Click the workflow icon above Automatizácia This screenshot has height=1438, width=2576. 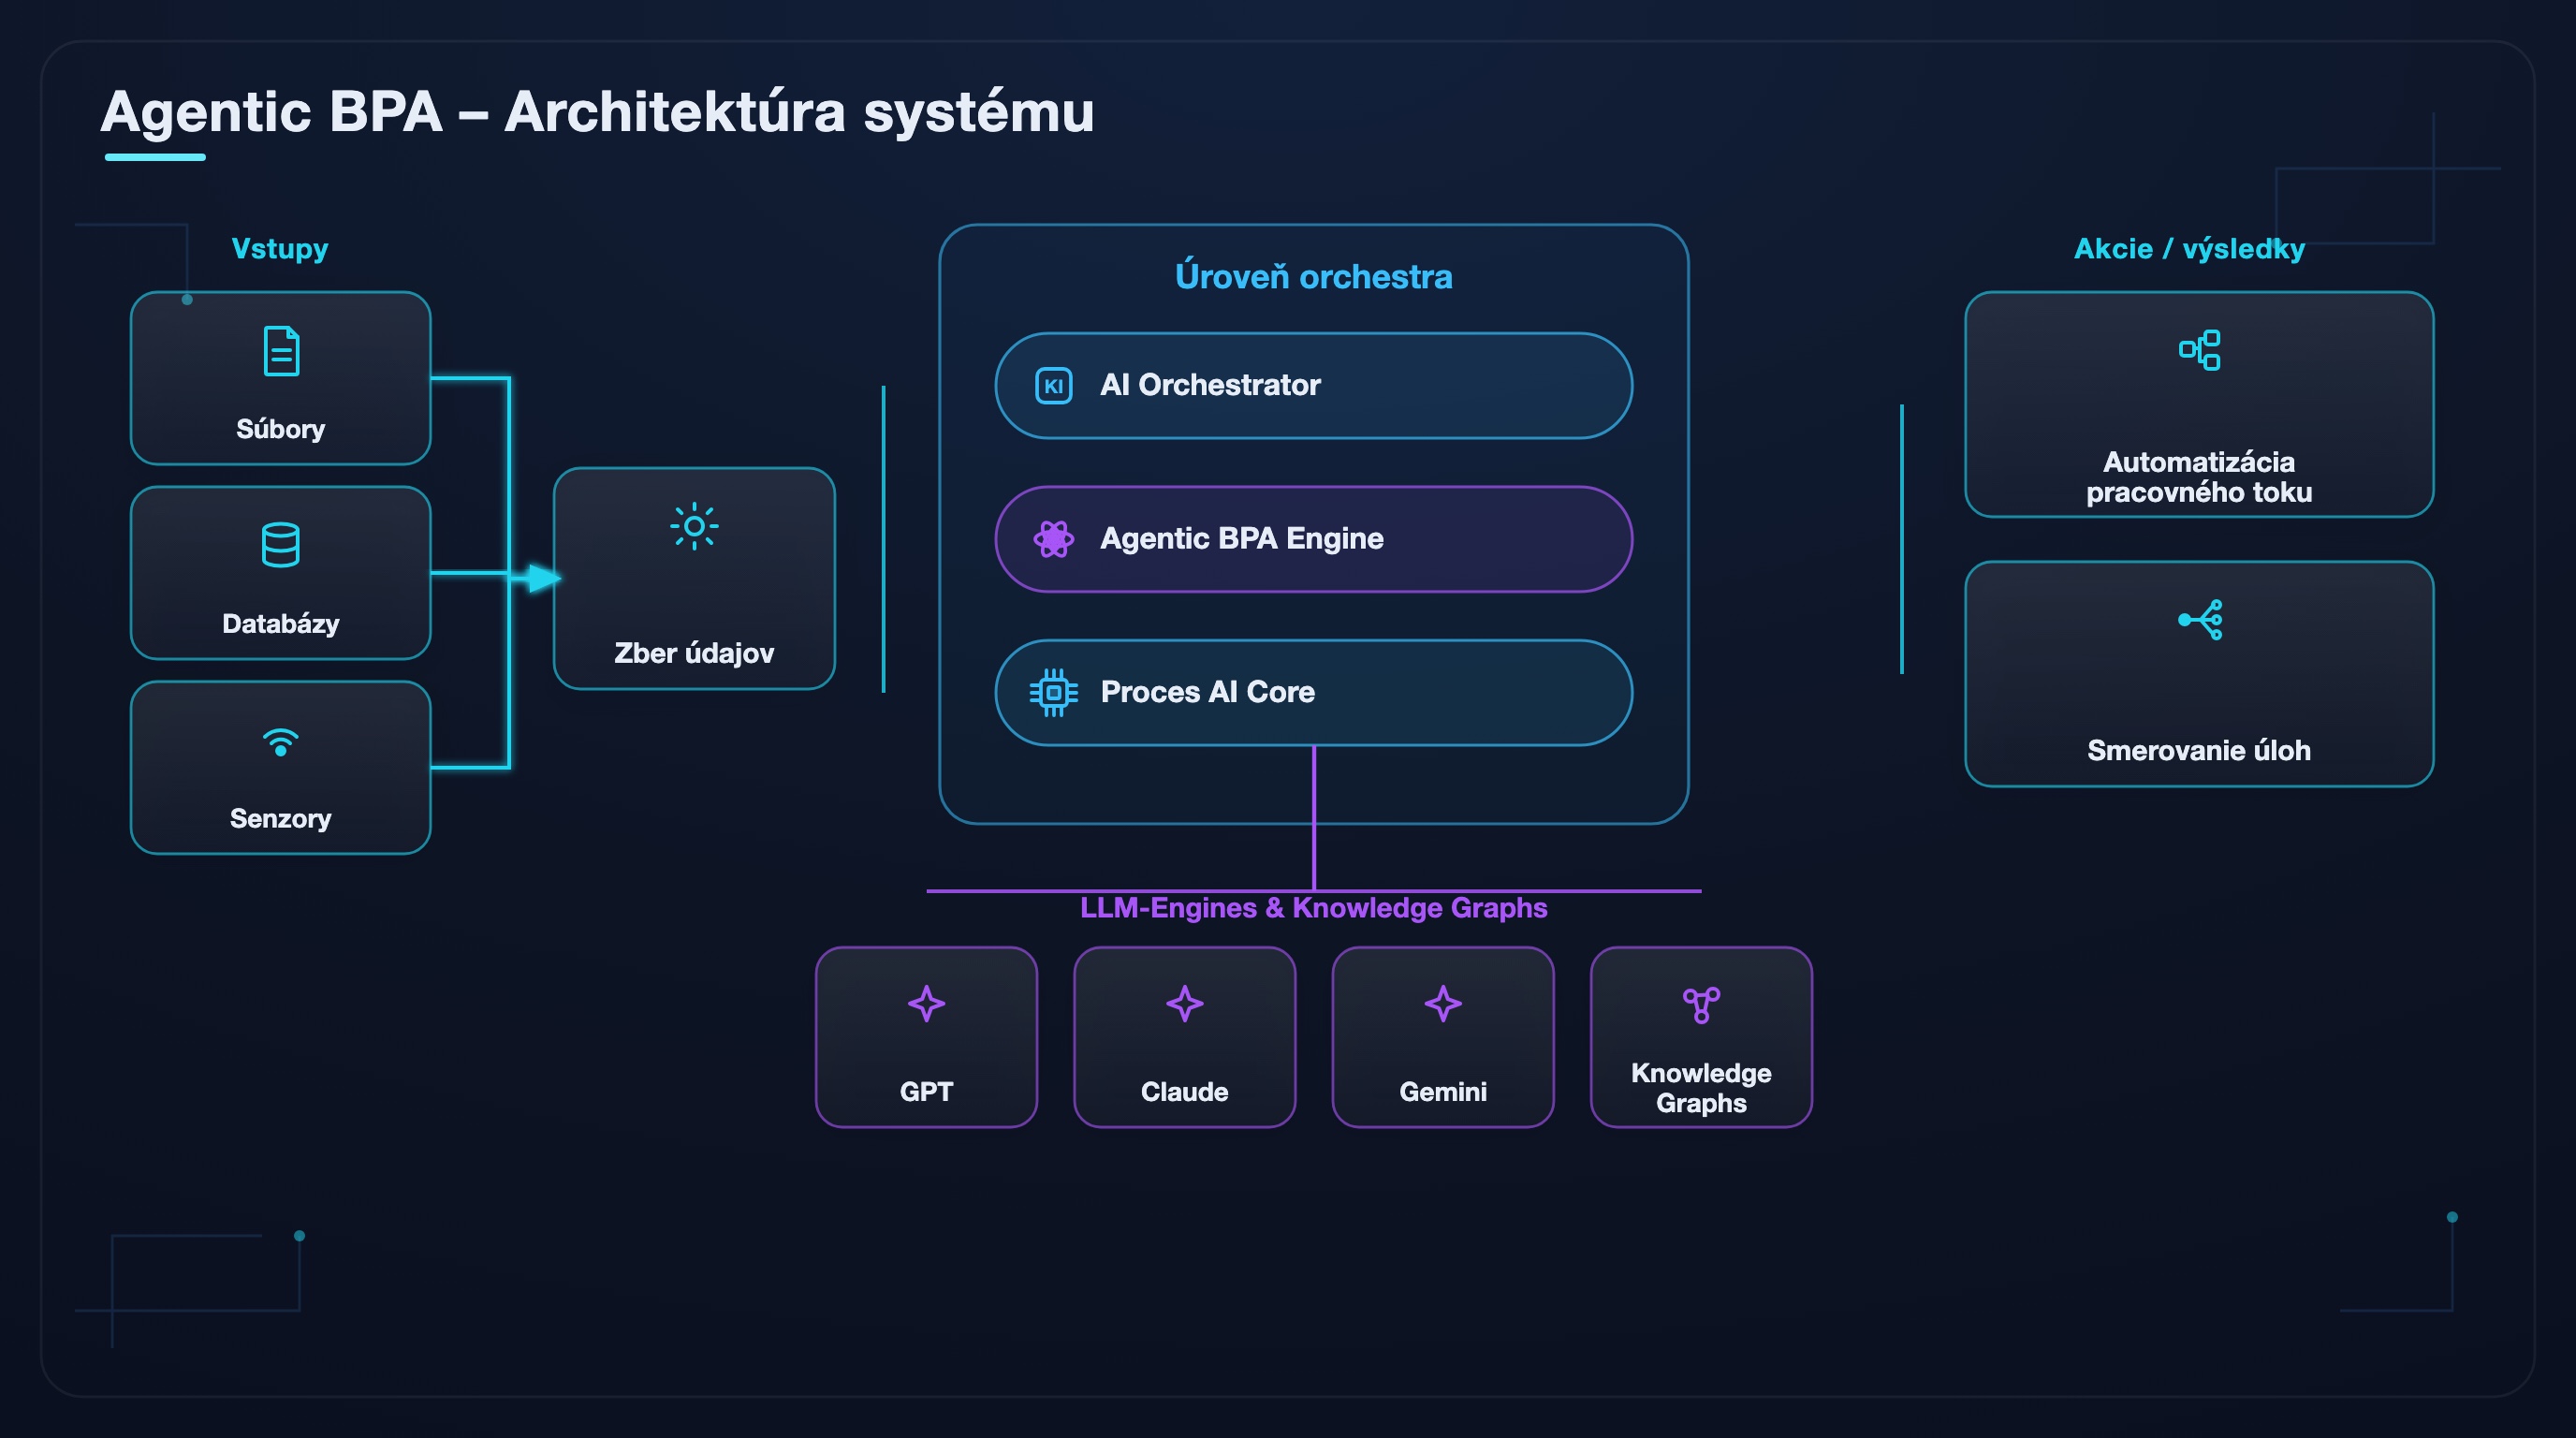pos(2199,350)
